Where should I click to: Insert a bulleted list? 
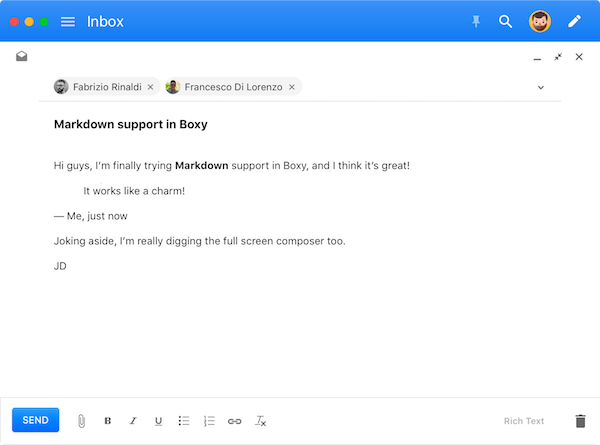[184, 421]
